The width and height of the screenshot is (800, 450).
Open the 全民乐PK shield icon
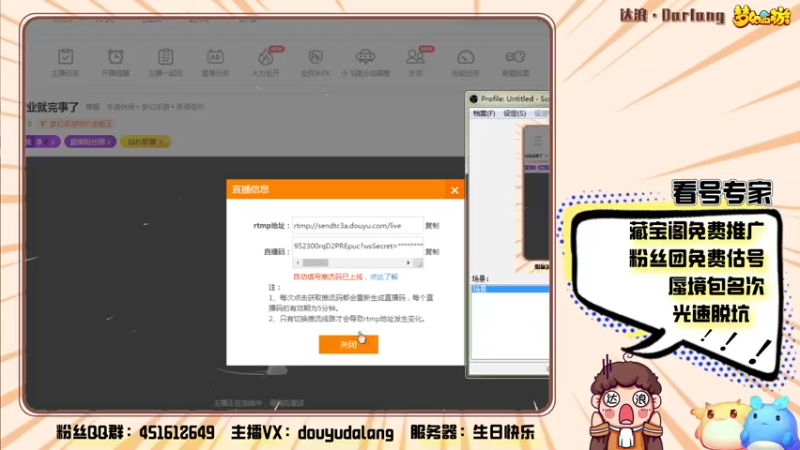click(x=315, y=57)
